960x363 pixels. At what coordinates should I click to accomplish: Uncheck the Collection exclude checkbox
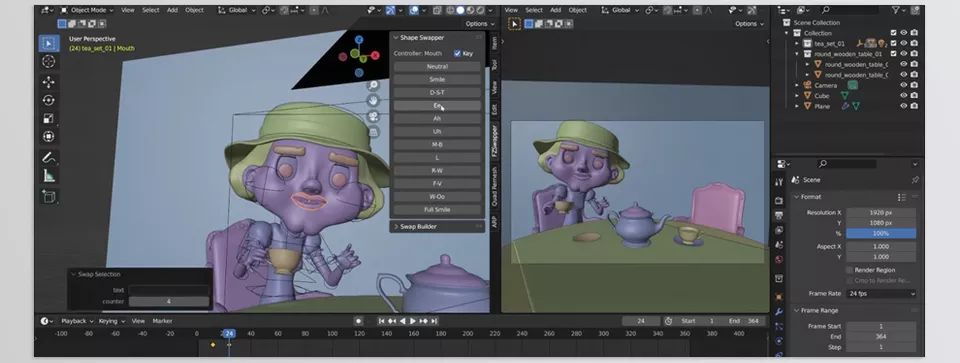893,33
